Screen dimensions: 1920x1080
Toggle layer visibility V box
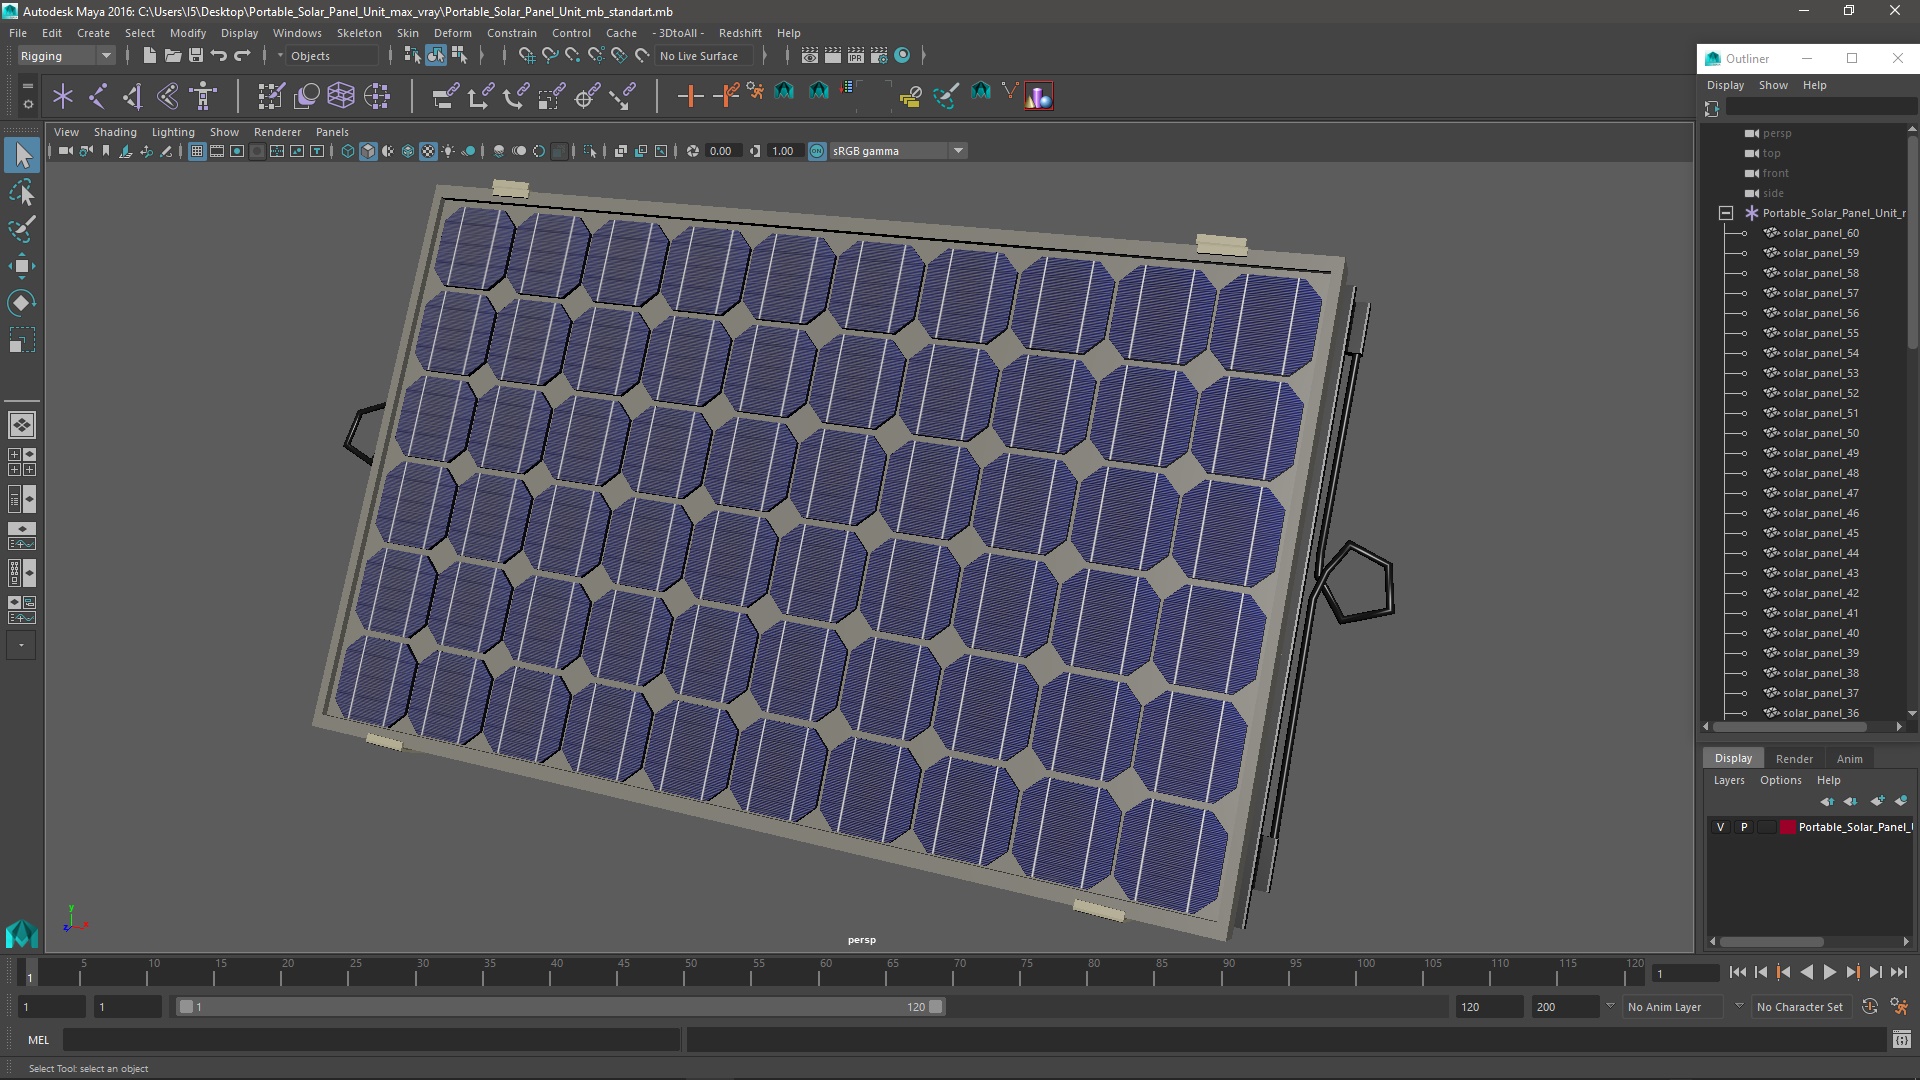click(1720, 827)
